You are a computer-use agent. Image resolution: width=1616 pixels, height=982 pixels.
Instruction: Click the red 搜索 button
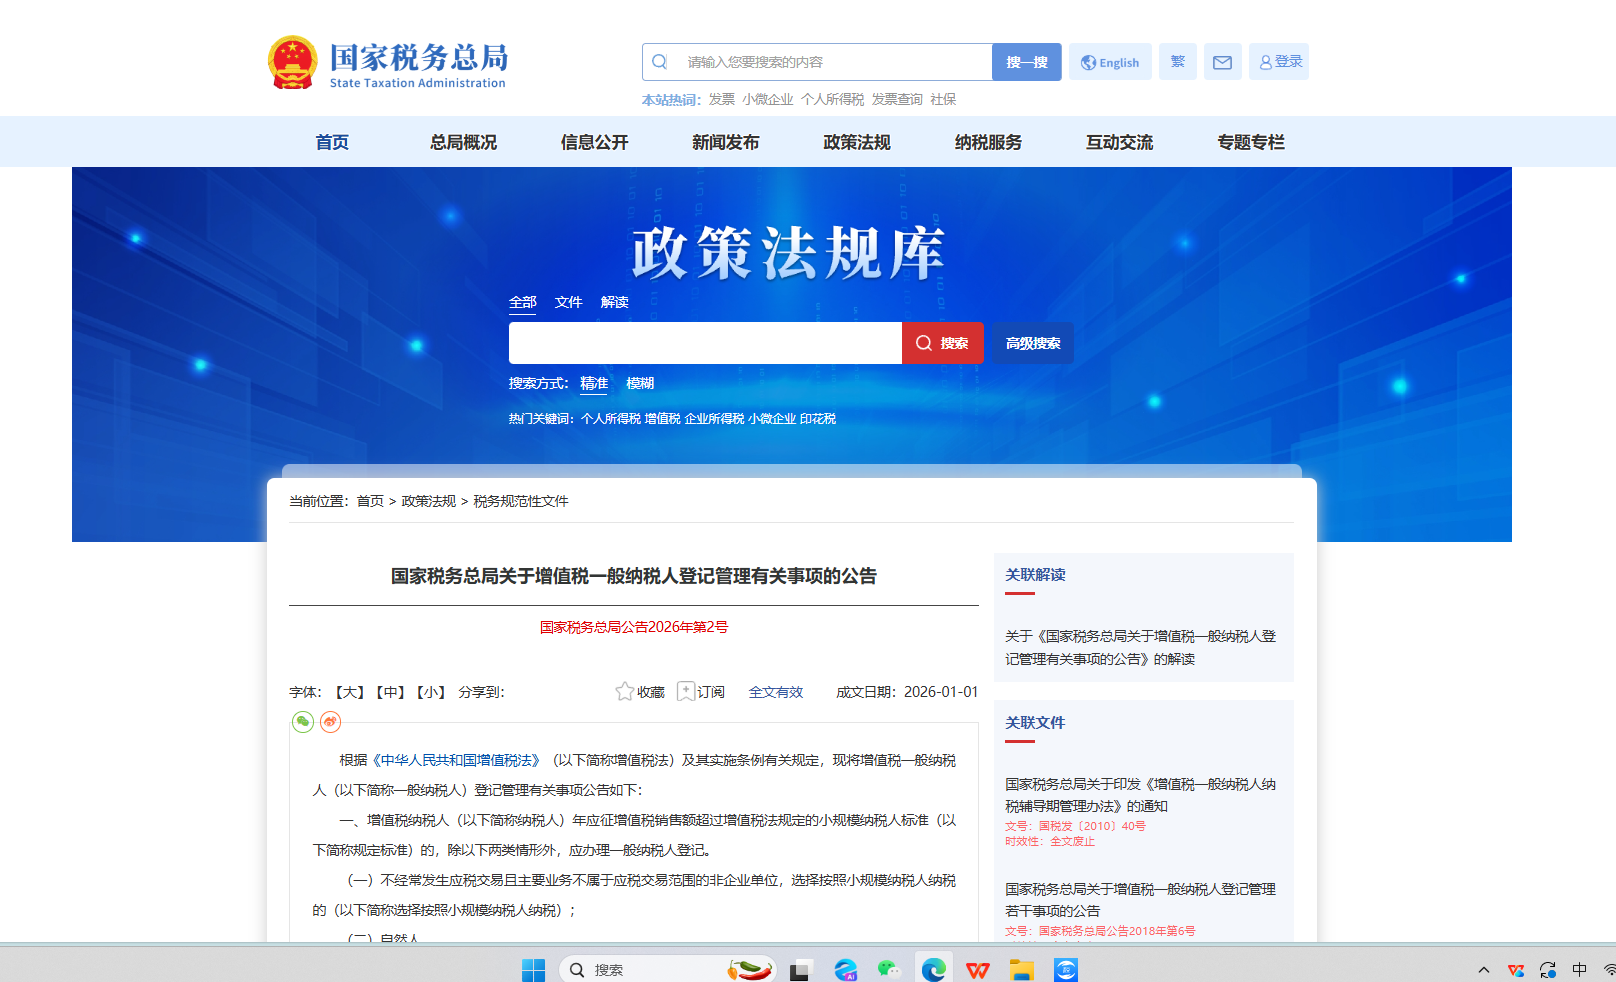point(942,343)
